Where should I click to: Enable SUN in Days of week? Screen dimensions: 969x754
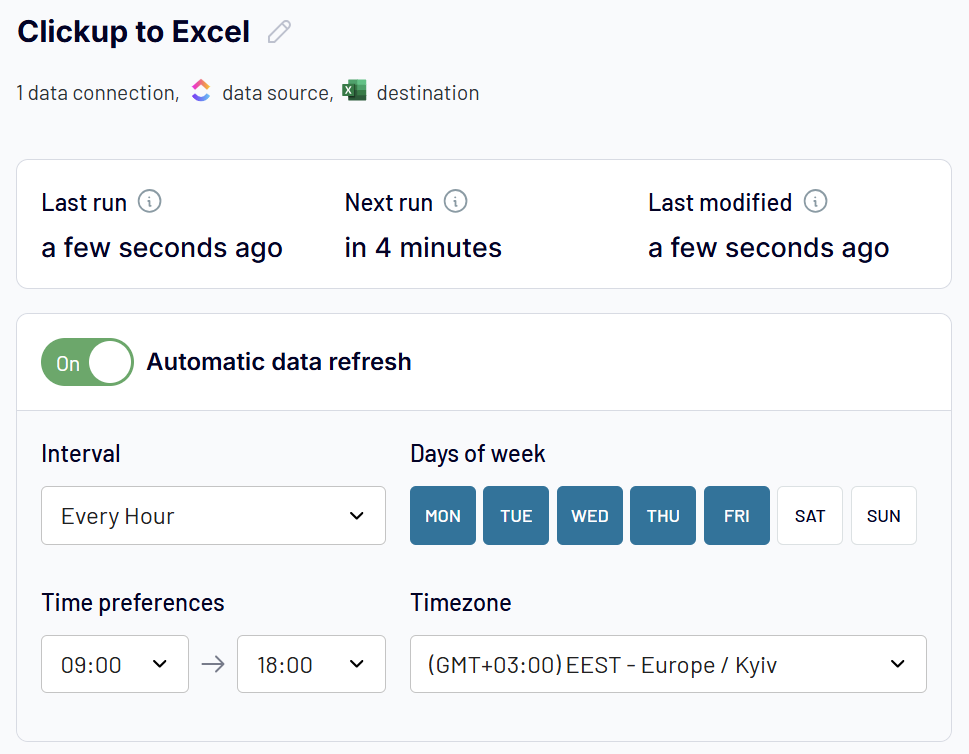[884, 515]
